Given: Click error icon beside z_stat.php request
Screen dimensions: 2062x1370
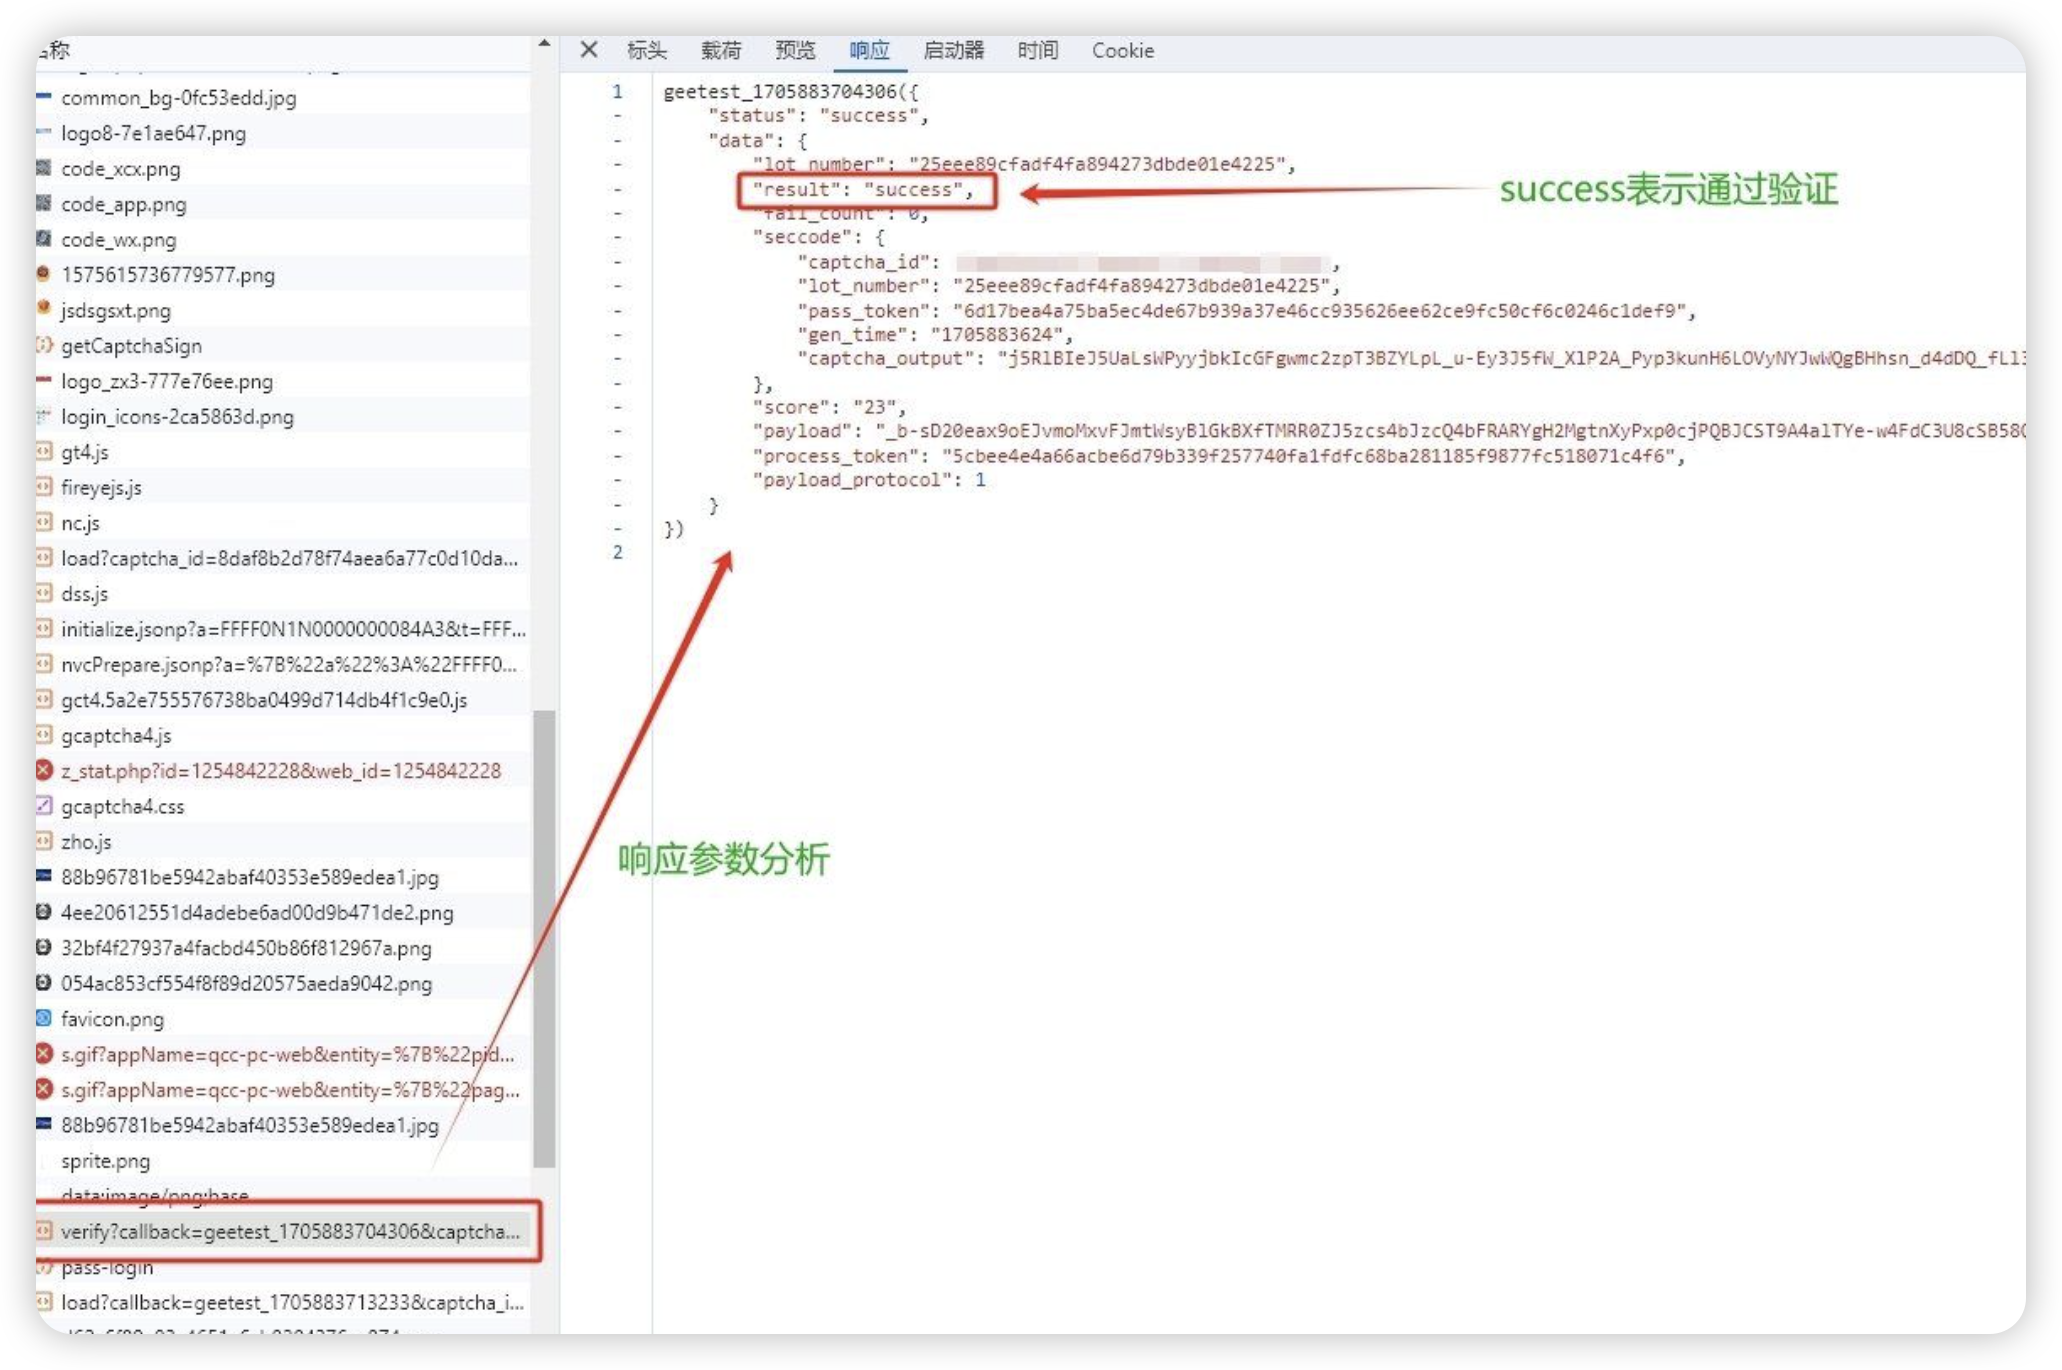Looking at the screenshot, I should [44, 770].
